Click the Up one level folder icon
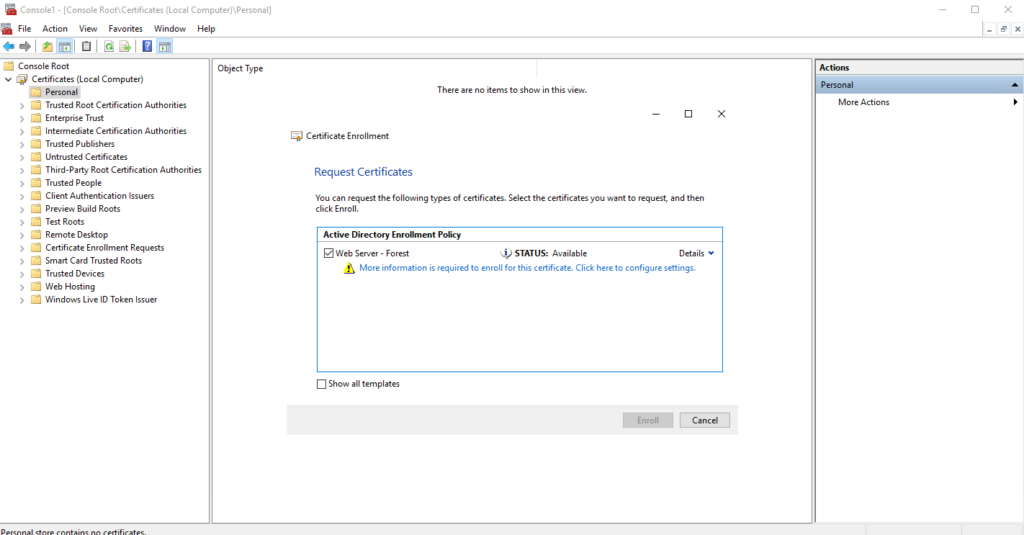 (x=47, y=47)
